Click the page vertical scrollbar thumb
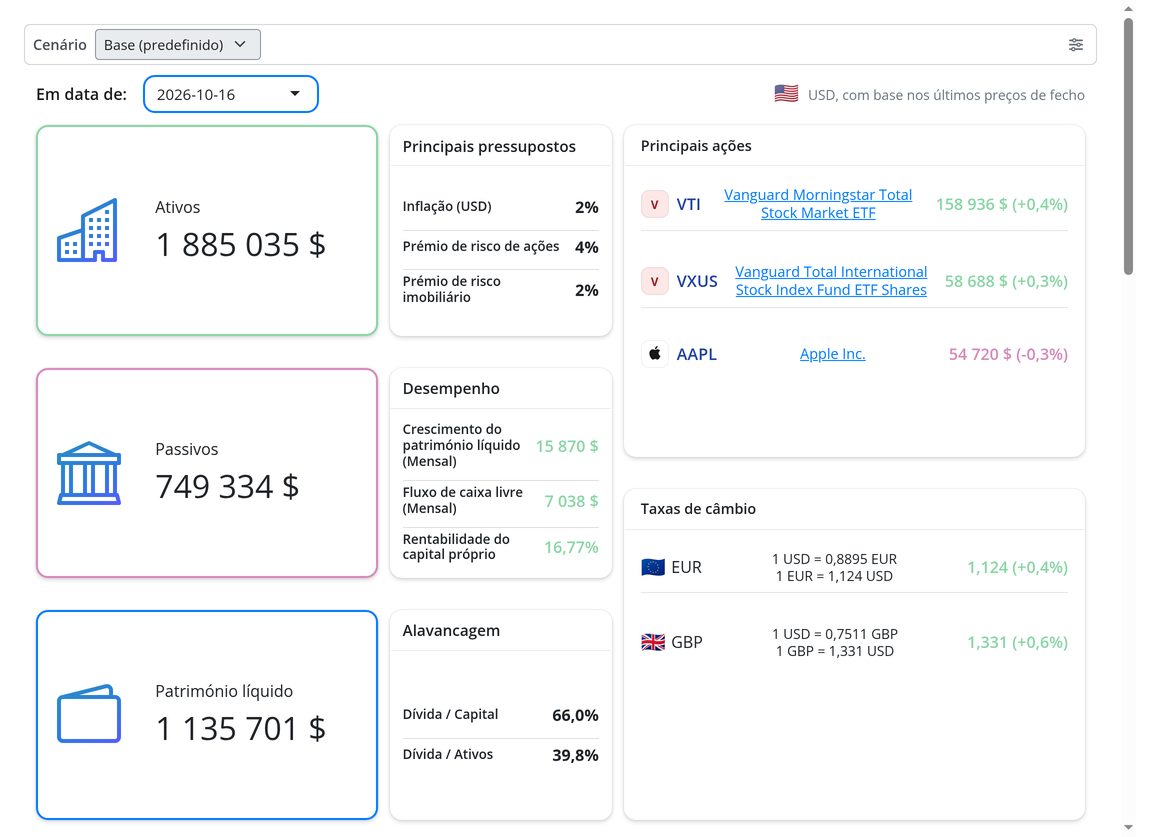The width and height of the screenshot is (1160, 837). coord(1128,147)
